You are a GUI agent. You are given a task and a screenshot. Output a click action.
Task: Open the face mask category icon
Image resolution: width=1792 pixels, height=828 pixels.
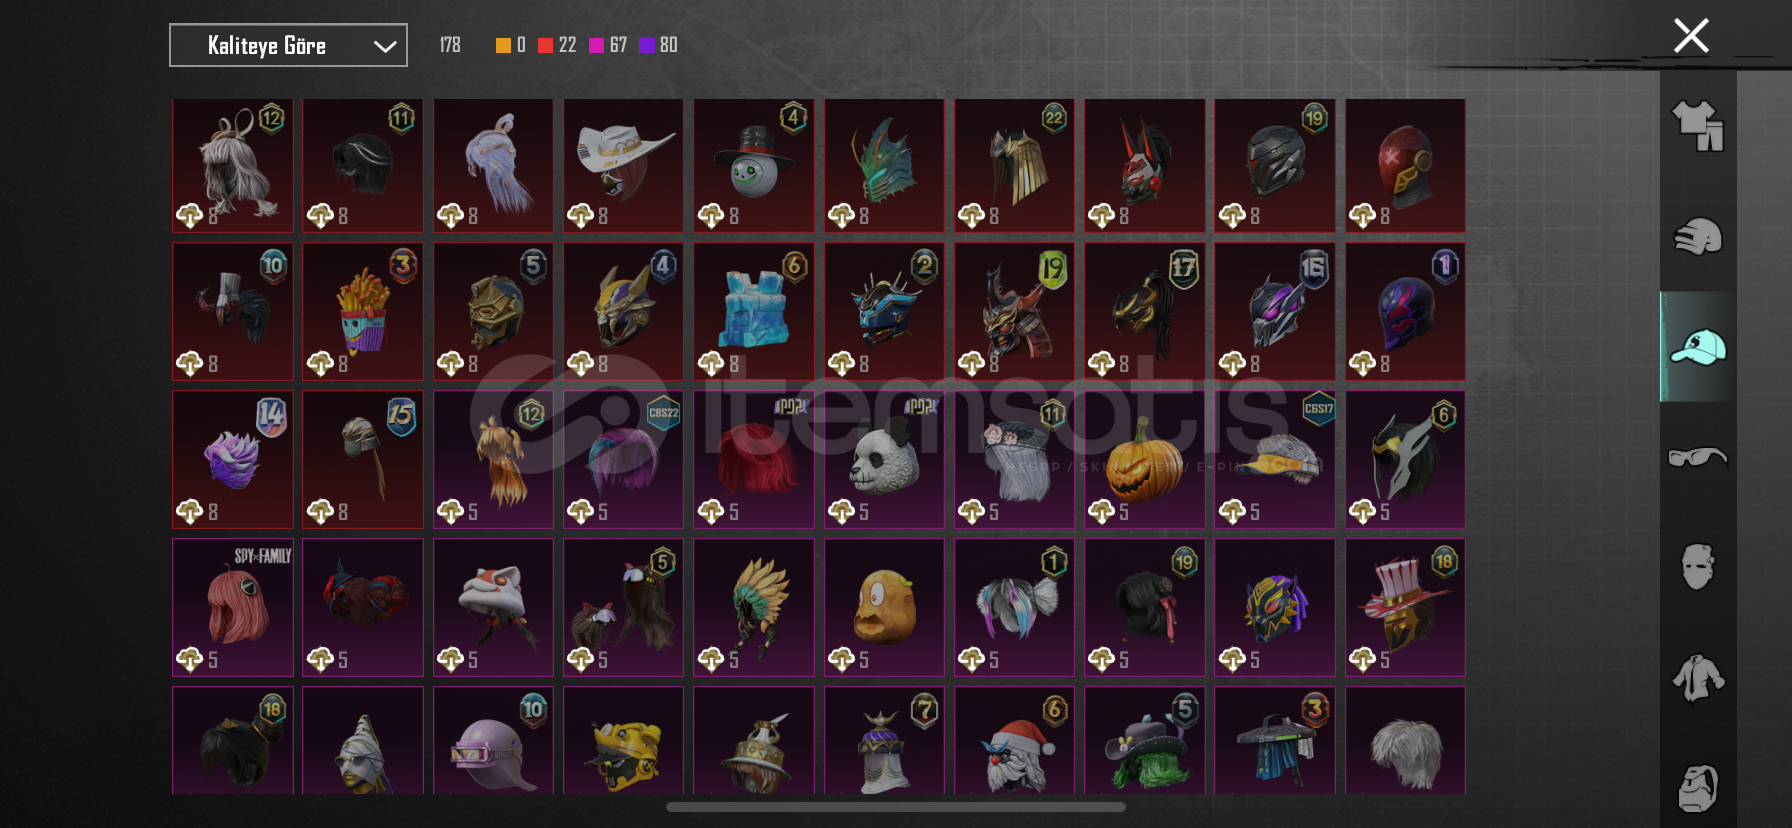point(1698,567)
